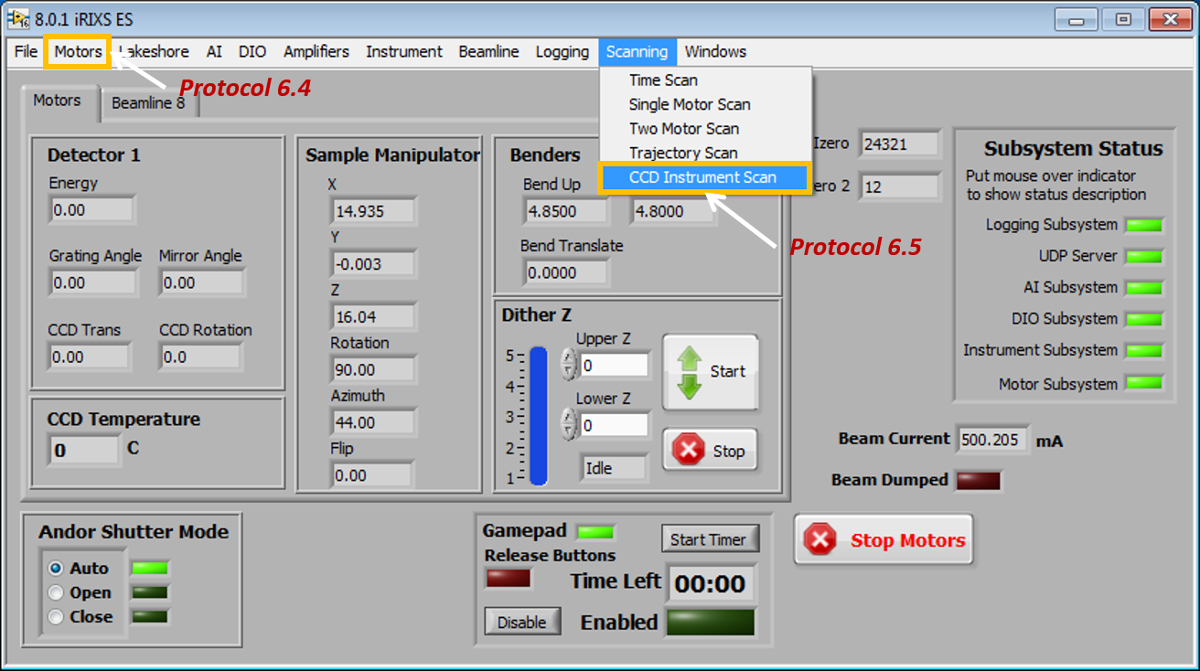
Task: Click the green arrows Start dither icon
Action: 689,372
